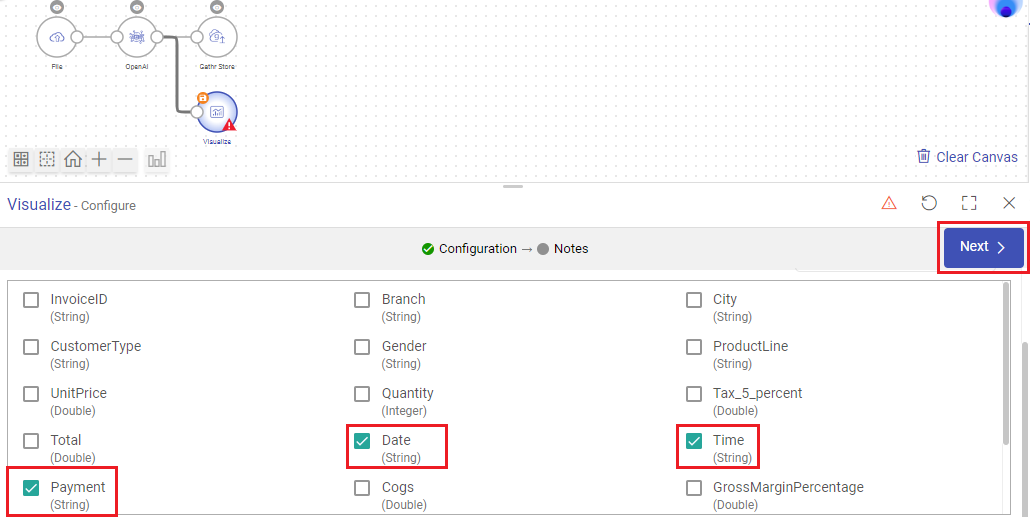This screenshot has width=1030, height=517.
Task: Click Clear Canvas
Action: click(967, 157)
